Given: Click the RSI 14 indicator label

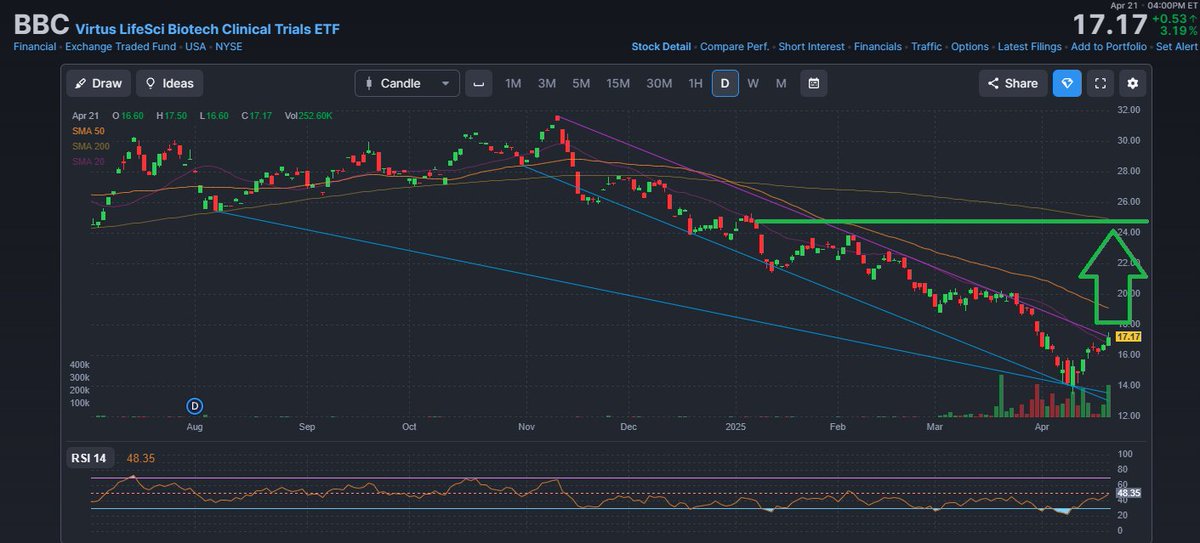Looking at the screenshot, I should click(x=89, y=458).
